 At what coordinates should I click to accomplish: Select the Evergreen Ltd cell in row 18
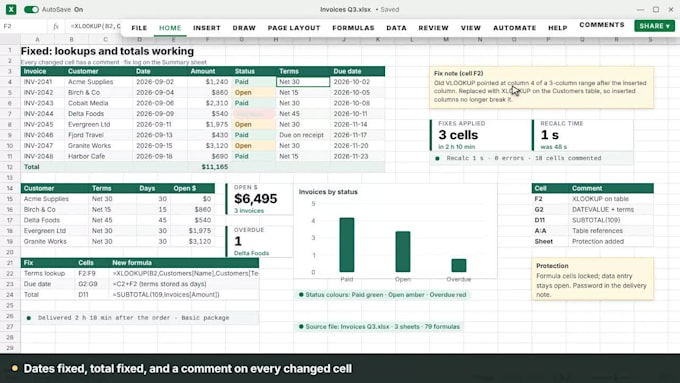click(55, 231)
